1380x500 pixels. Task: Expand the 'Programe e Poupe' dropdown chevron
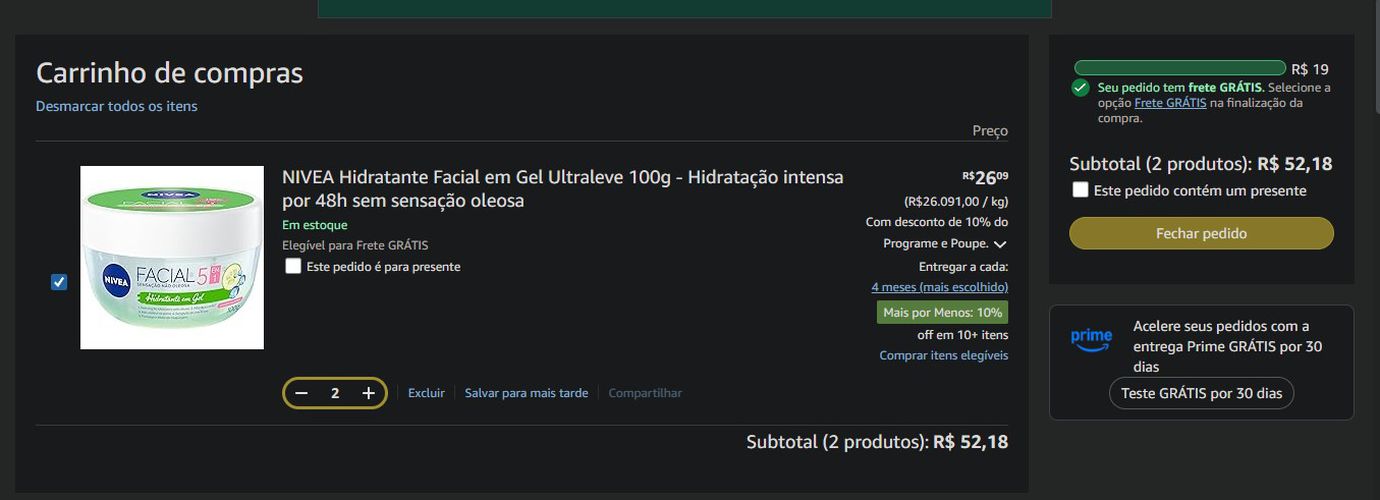pyautogui.click(x=1000, y=244)
